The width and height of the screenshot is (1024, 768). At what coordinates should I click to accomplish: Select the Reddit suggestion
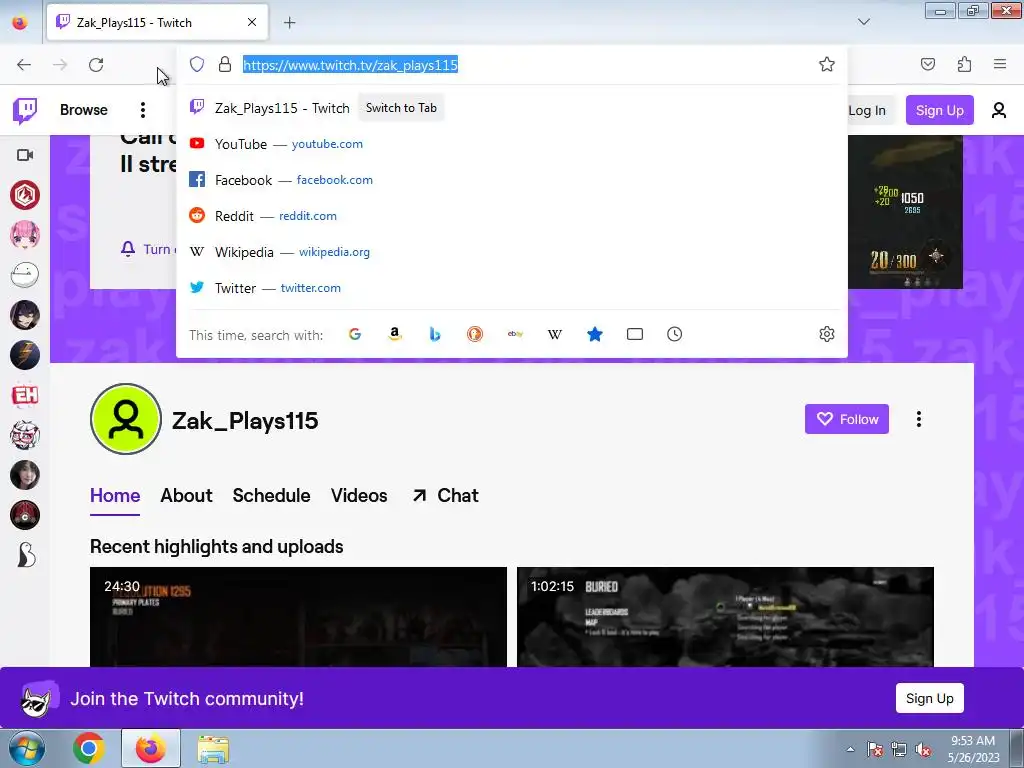coord(511,216)
